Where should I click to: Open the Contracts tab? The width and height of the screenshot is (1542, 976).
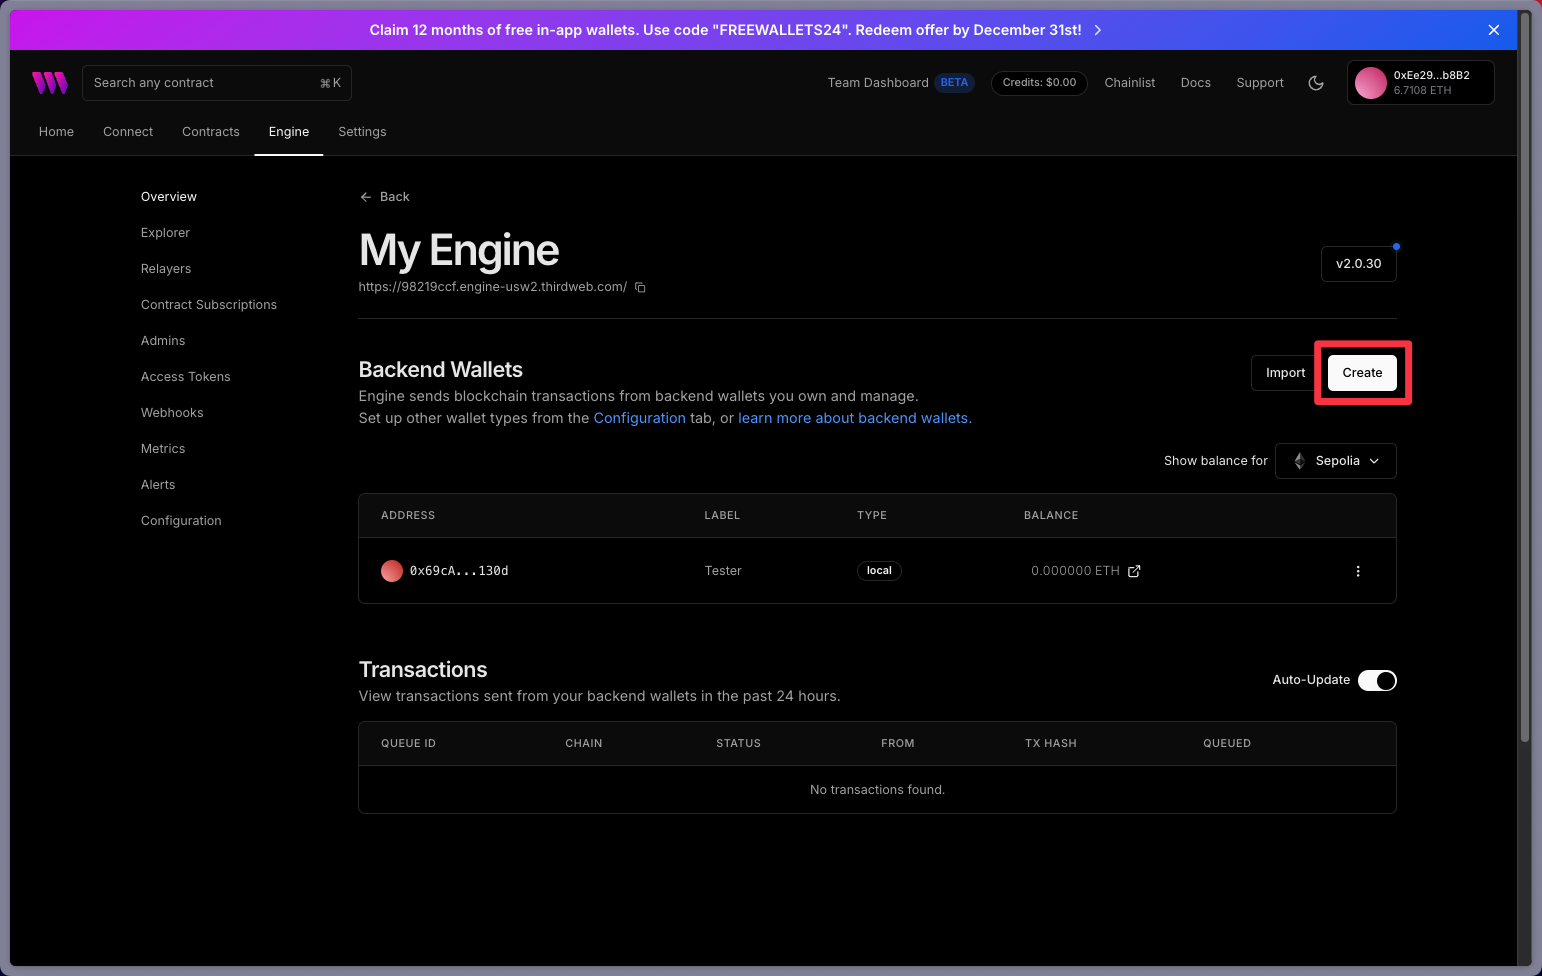click(211, 132)
